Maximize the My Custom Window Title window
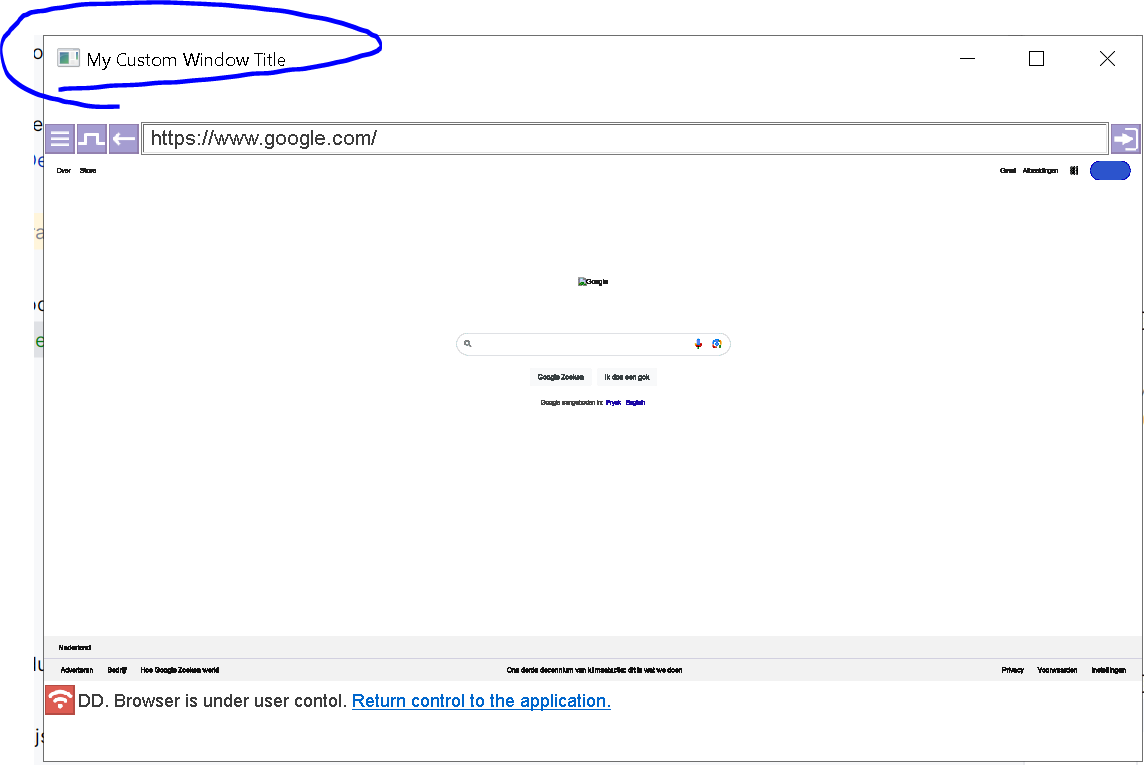The height and width of the screenshot is (765, 1144). tap(1036, 59)
